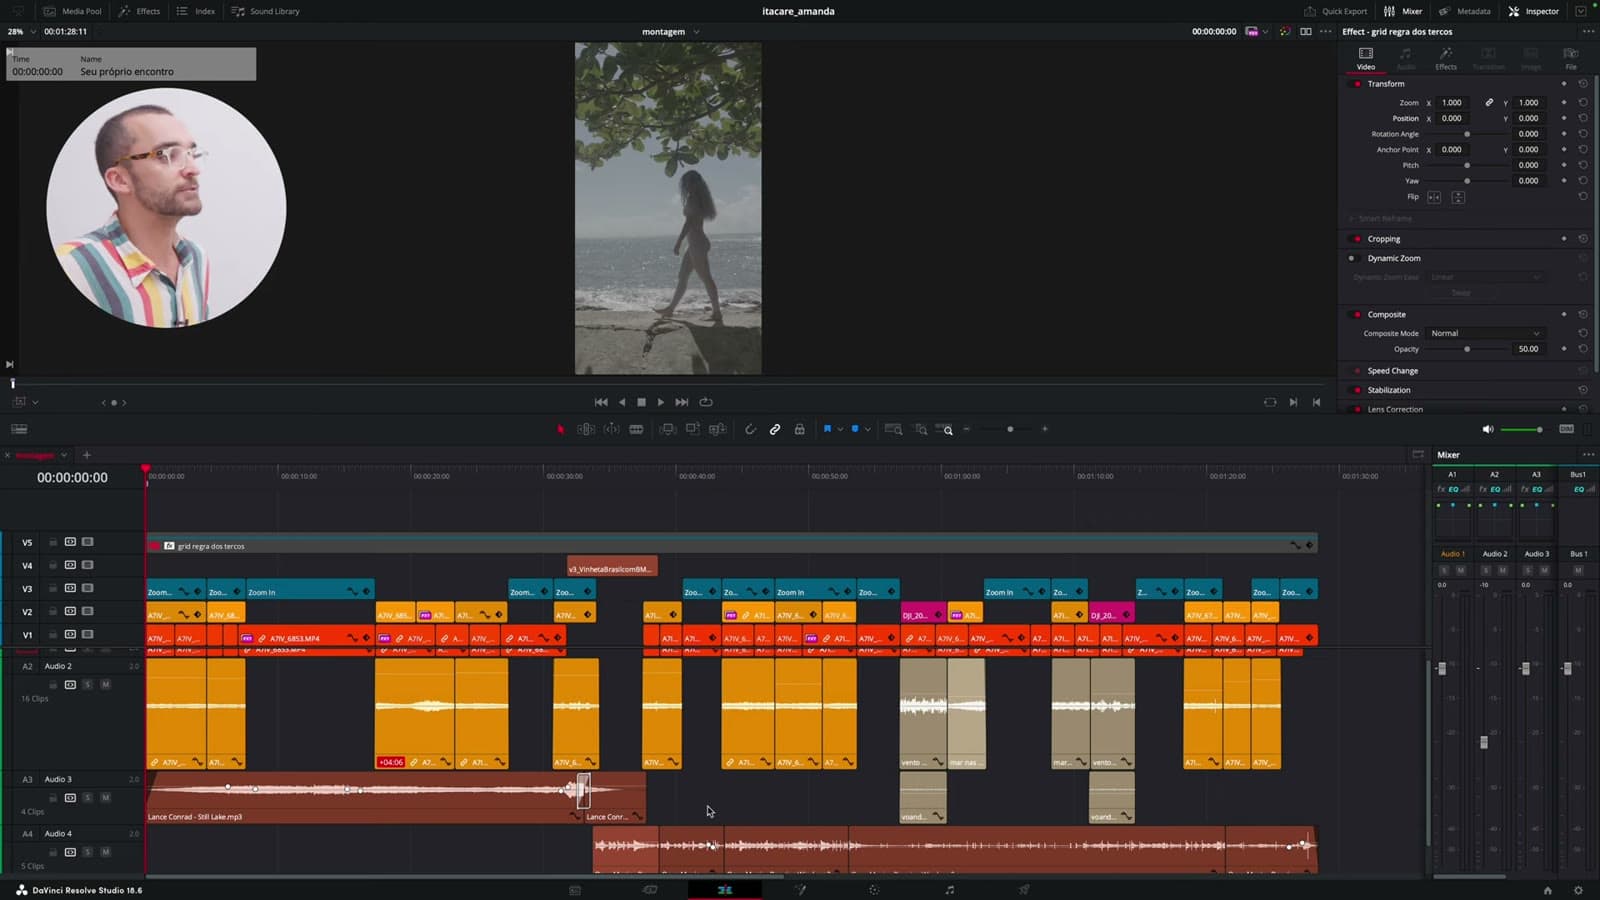1600x900 pixels.
Task: Open the Sound Library panel
Action: tap(265, 11)
